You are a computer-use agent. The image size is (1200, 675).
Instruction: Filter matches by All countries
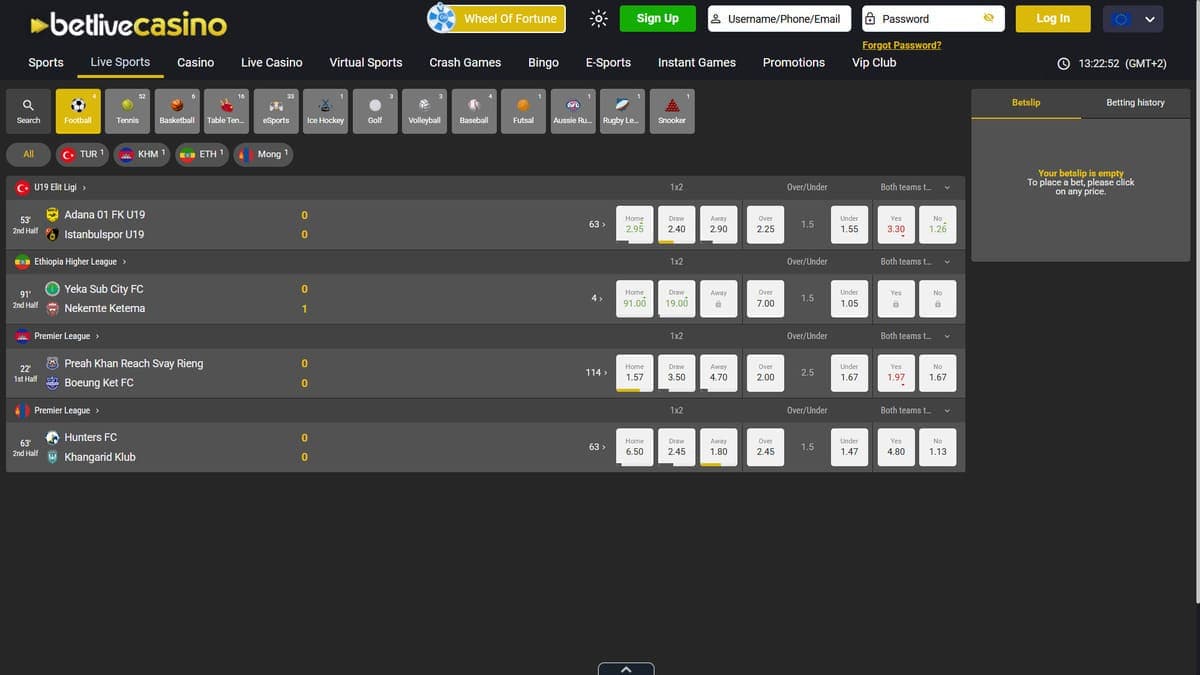[28, 154]
